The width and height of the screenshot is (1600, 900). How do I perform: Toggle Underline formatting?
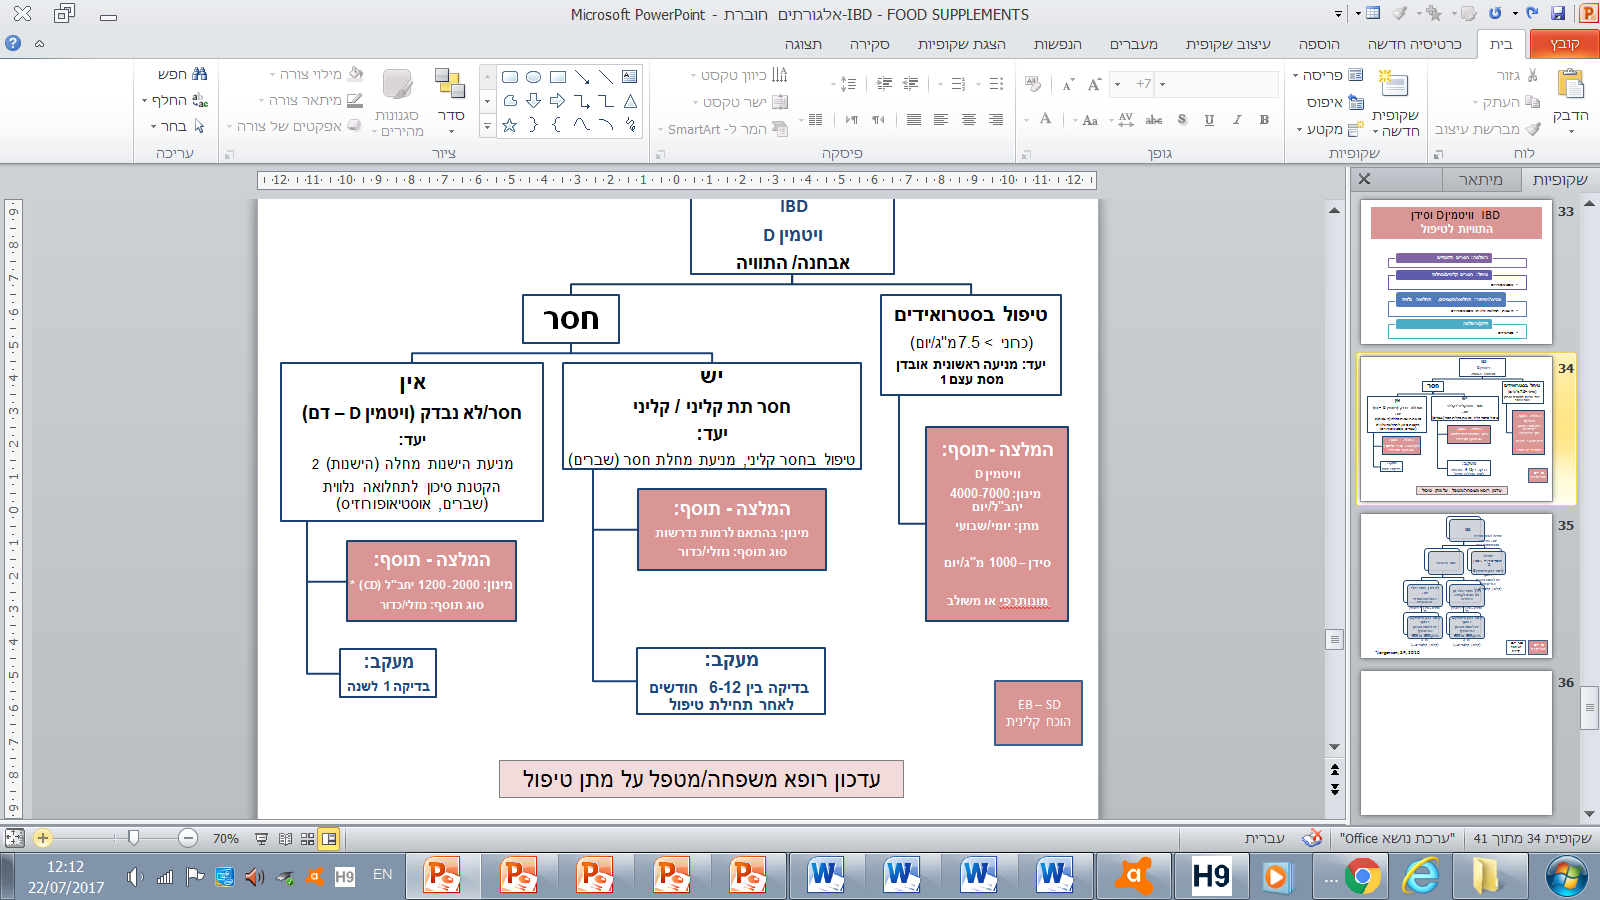(x=1209, y=120)
